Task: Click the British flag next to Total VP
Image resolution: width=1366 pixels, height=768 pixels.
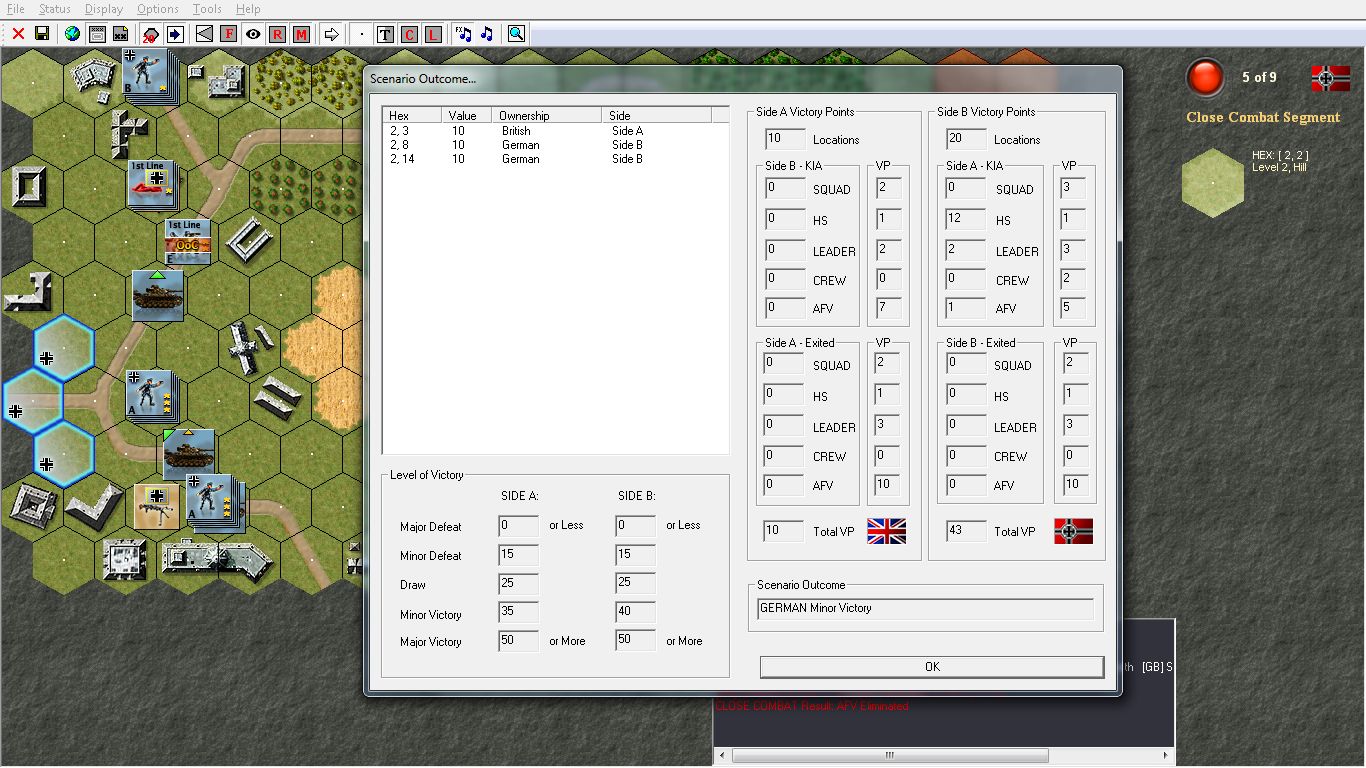Action: pos(886,531)
